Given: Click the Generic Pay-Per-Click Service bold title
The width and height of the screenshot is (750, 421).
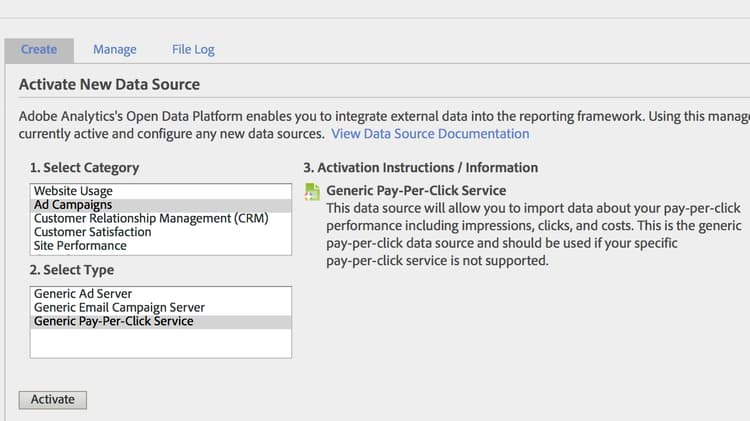Looking at the screenshot, I should pos(416,190).
